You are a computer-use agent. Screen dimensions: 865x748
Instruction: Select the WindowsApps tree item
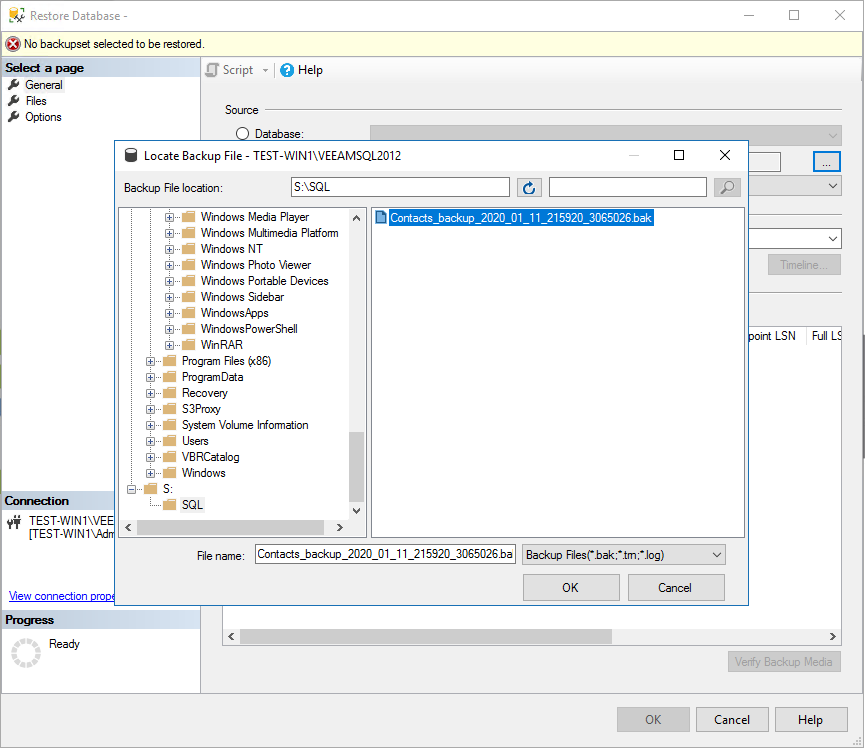coord(234,313)
